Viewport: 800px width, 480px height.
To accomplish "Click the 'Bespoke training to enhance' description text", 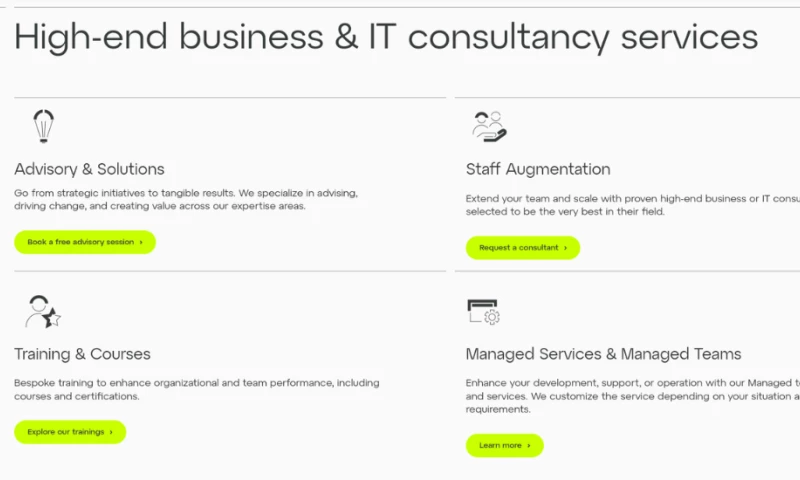I will pos(197,389).
